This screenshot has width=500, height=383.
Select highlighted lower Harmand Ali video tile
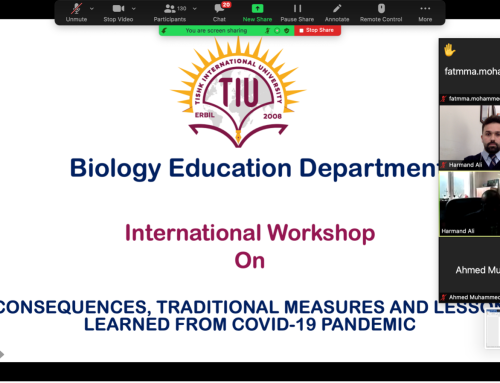pyautogui.click(x=470, y=203)
